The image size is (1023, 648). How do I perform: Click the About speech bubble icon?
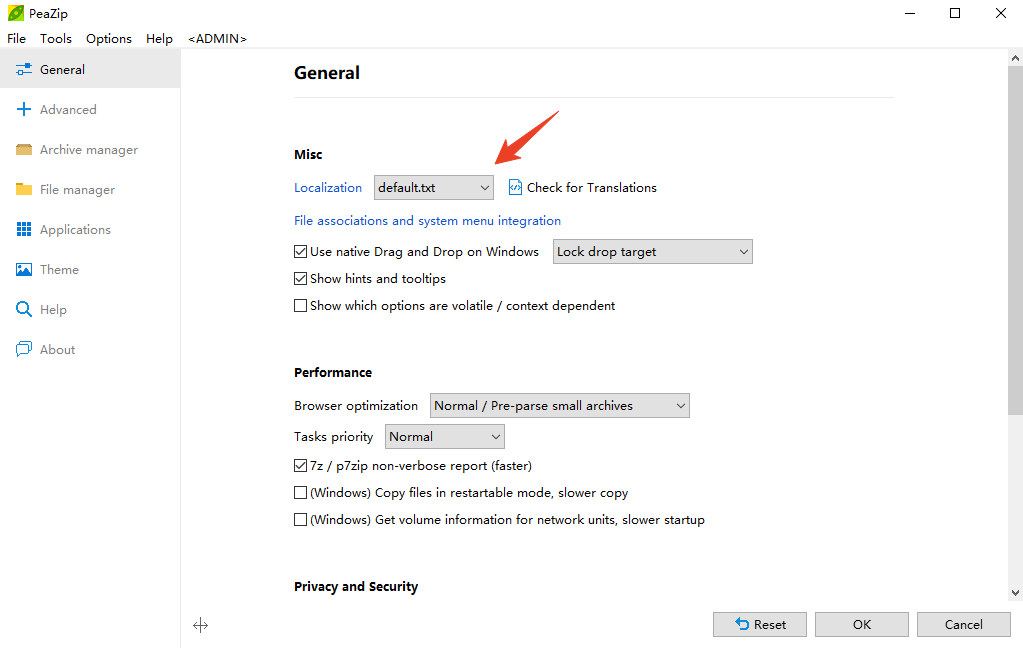click(23, 349)
